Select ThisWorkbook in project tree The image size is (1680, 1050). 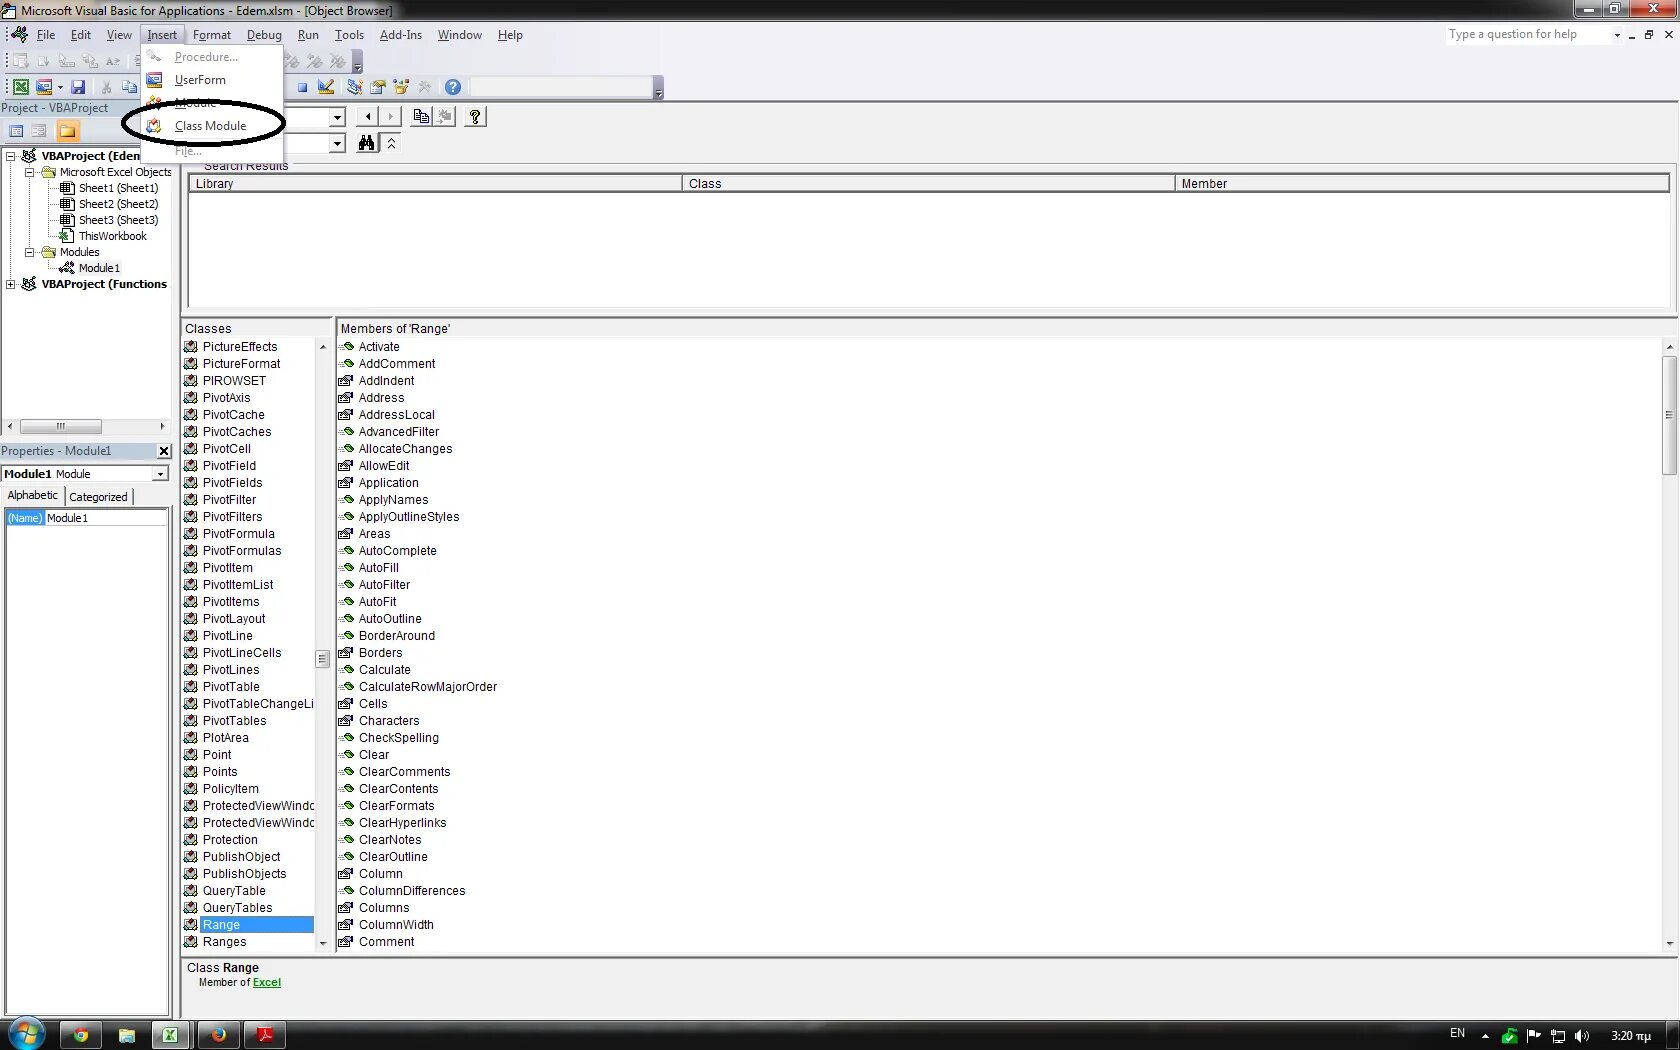[x=112, y=236]
